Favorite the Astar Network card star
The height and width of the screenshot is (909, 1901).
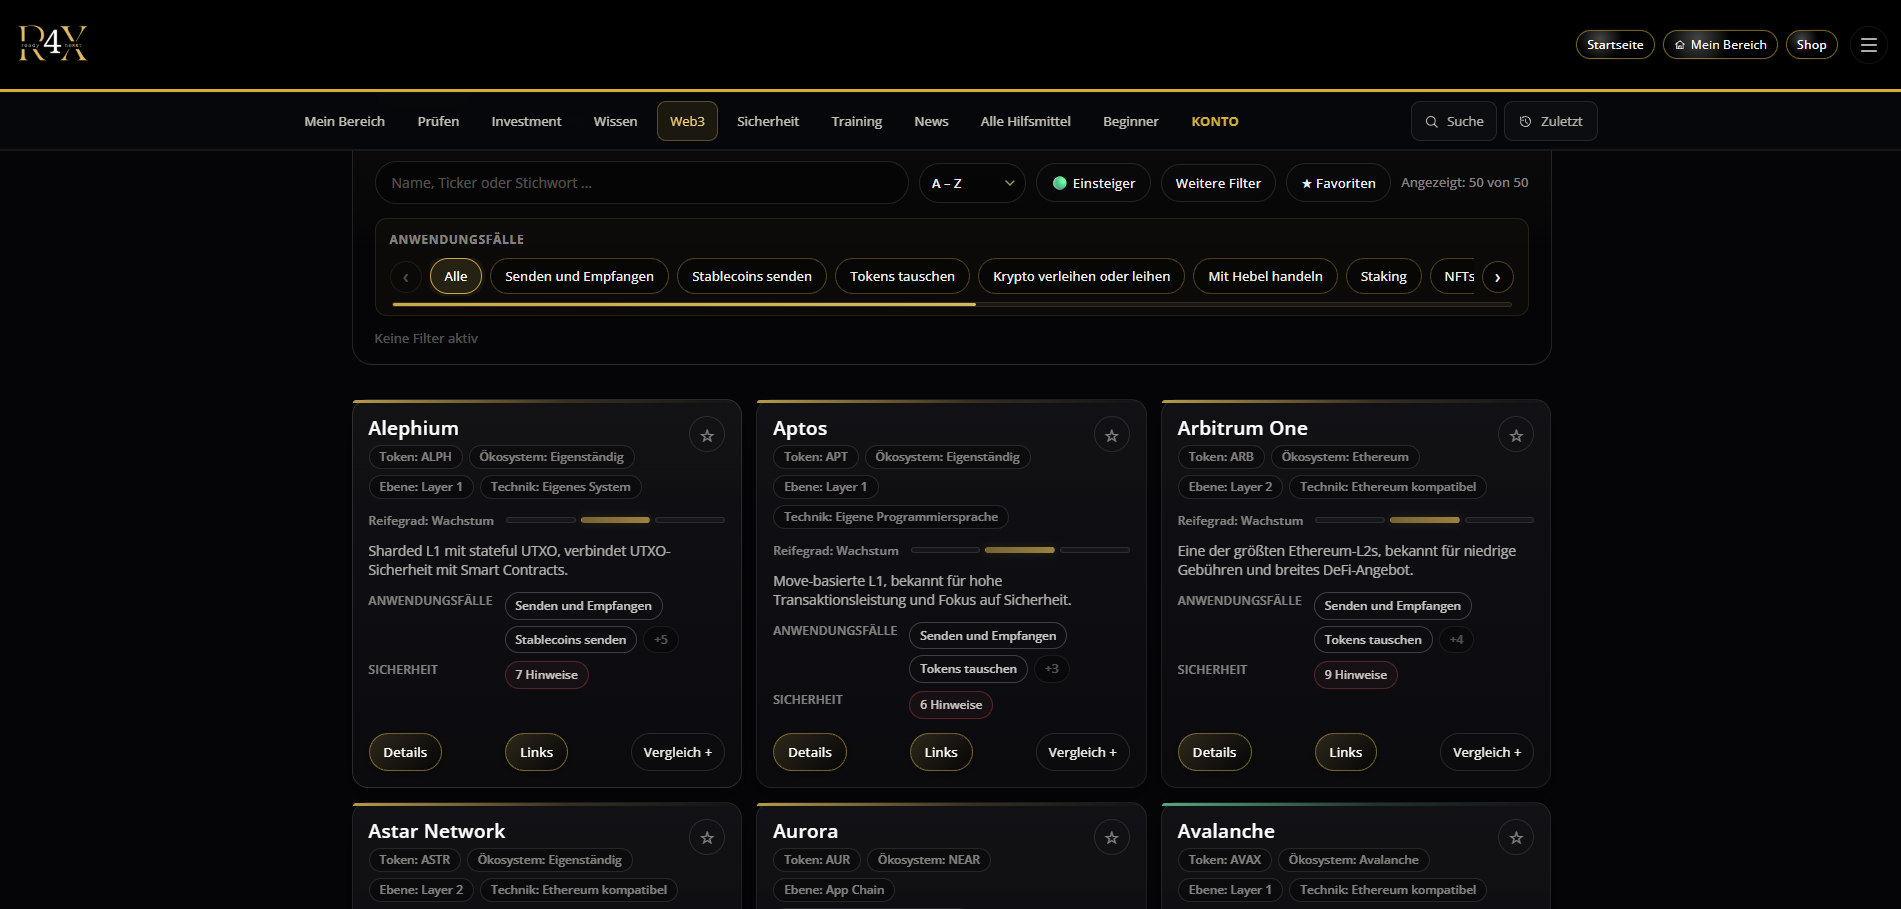(x=707, y=838)
